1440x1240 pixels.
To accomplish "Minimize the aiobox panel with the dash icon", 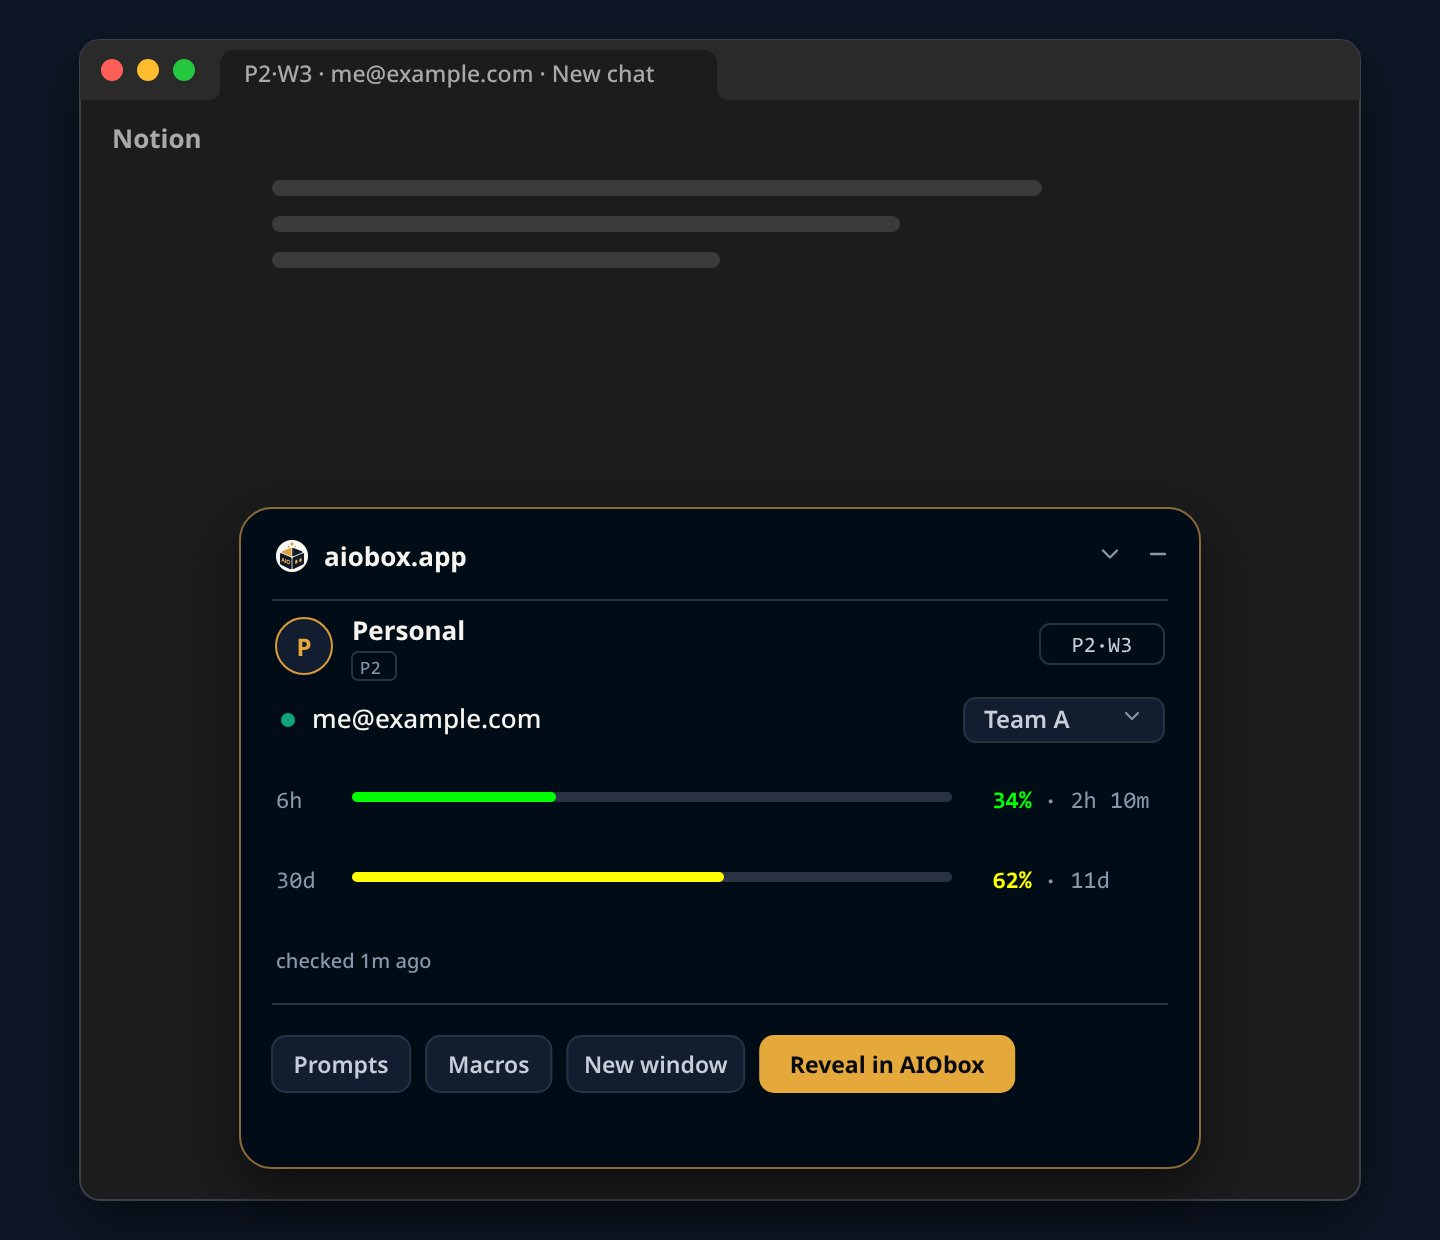I will click(x=1158, y=554).
